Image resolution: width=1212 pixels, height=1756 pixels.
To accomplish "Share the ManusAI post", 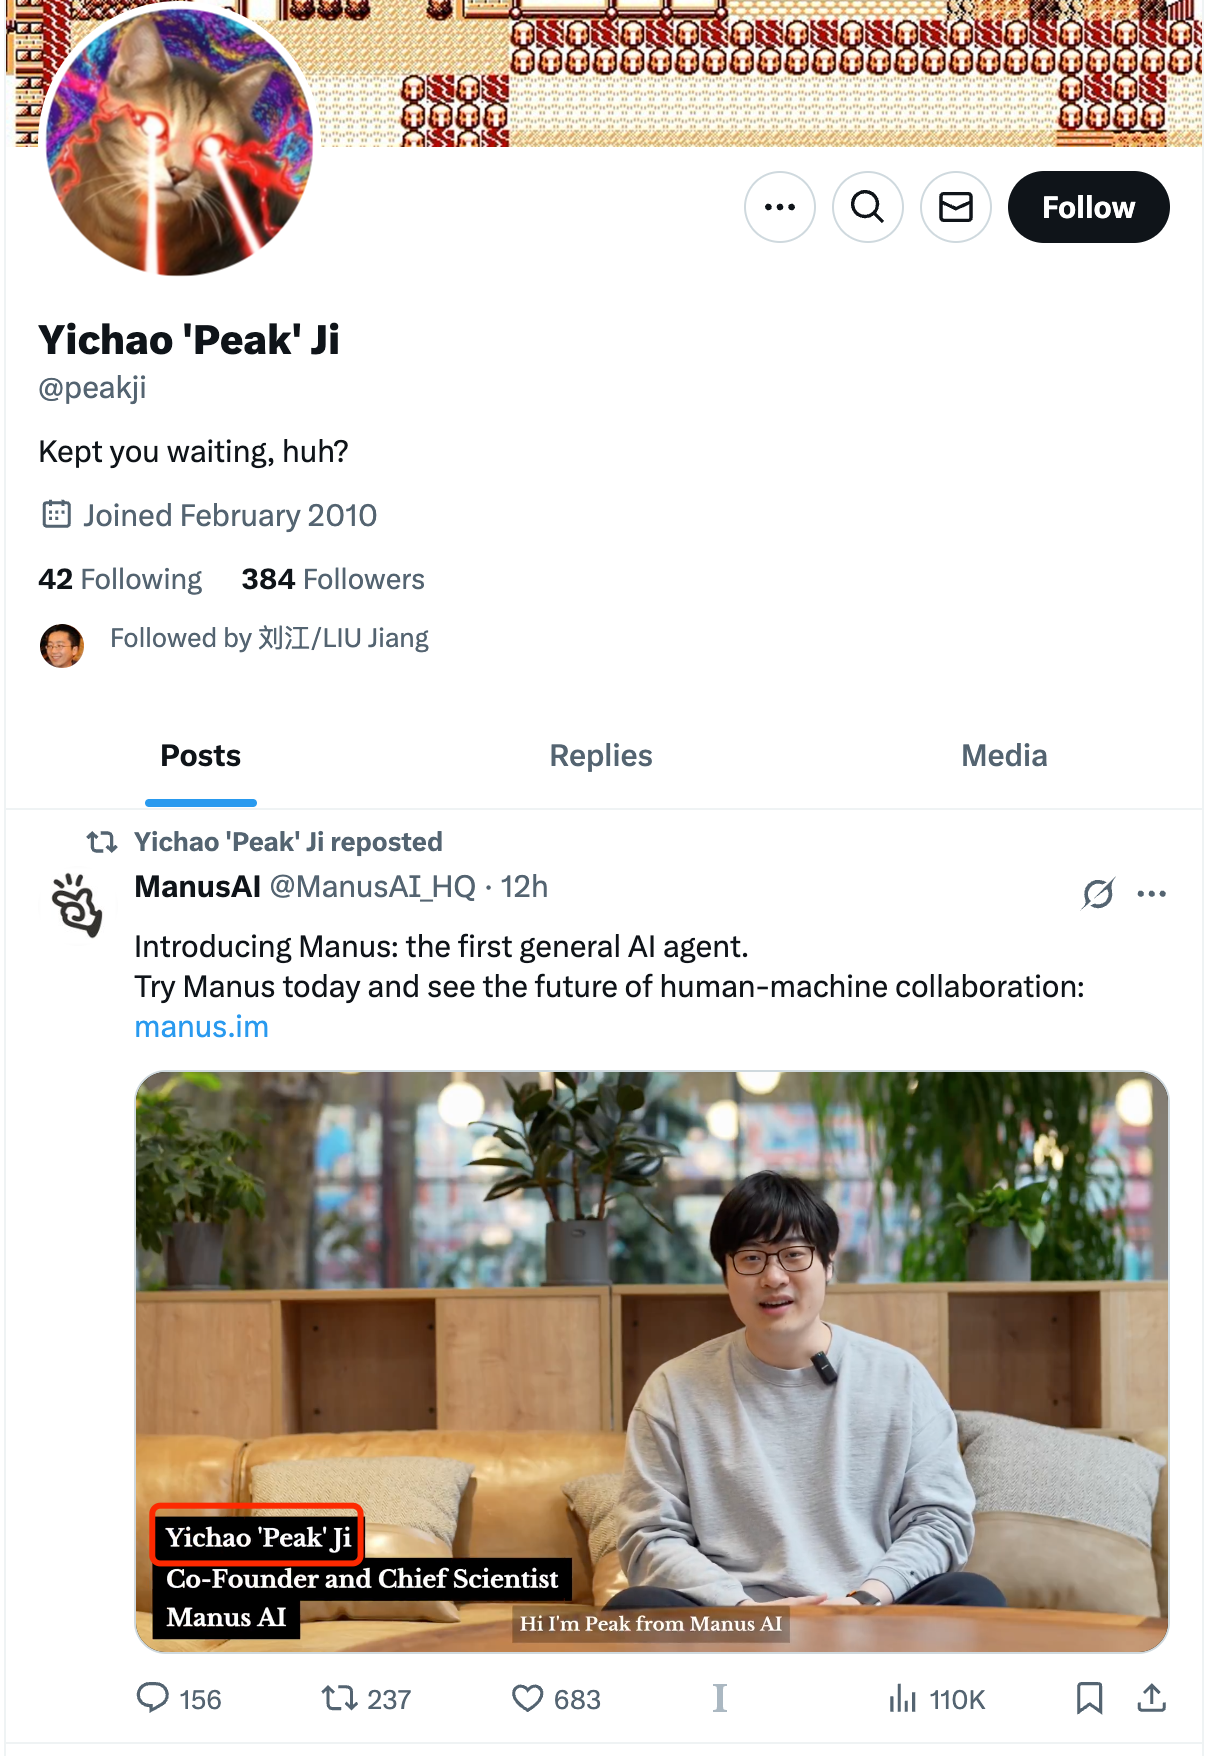I will point(1151,1698).
